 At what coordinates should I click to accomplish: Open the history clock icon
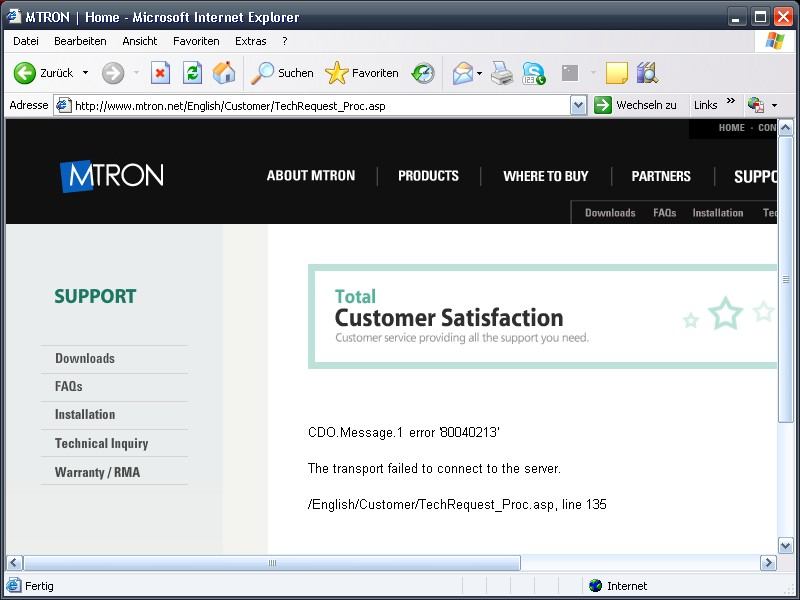point(423,73)
